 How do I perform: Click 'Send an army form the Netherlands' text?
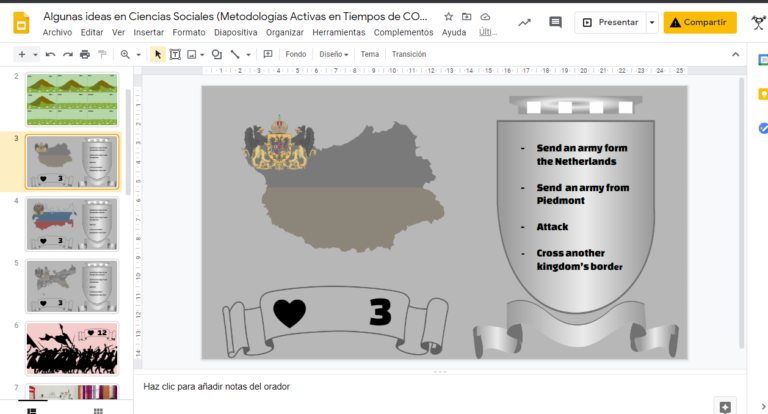[x=582, y=154]
